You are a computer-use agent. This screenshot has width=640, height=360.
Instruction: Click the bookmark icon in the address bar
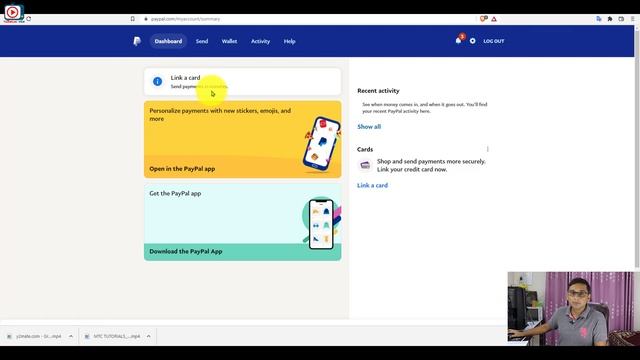(132, 19)
